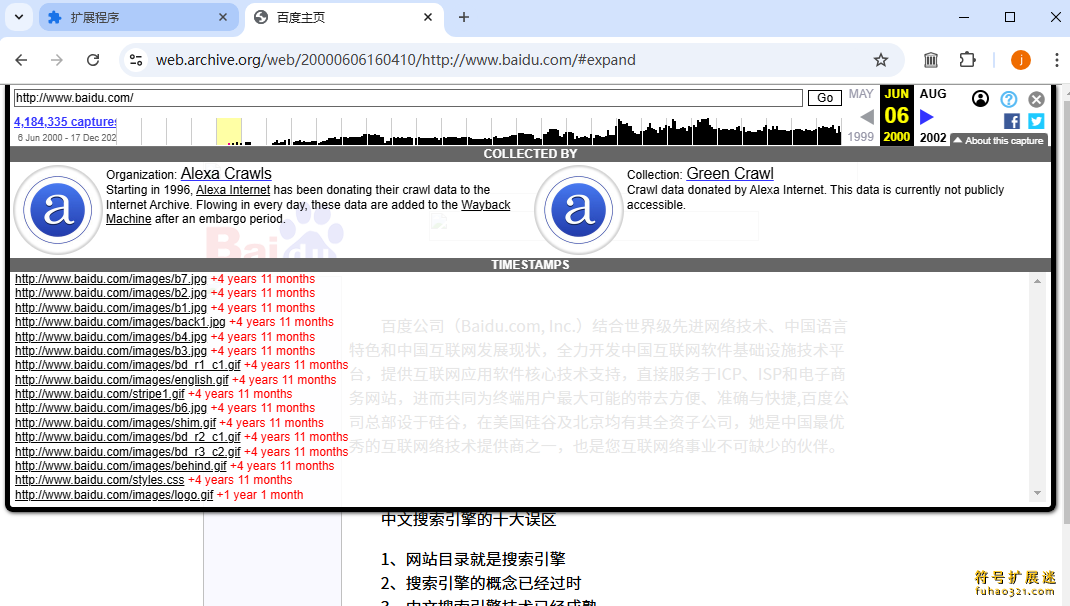
Task: Open Wayback help question mark icon
Action: click(x=1009, y=99)
